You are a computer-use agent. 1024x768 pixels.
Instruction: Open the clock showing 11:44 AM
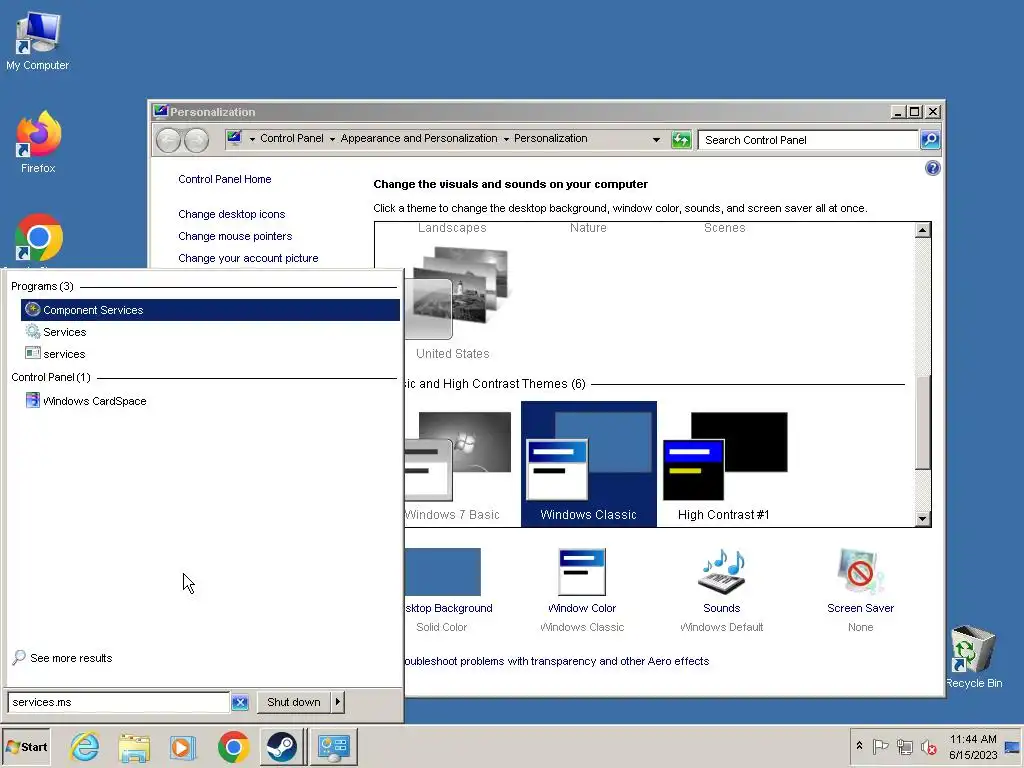(973, 747)
